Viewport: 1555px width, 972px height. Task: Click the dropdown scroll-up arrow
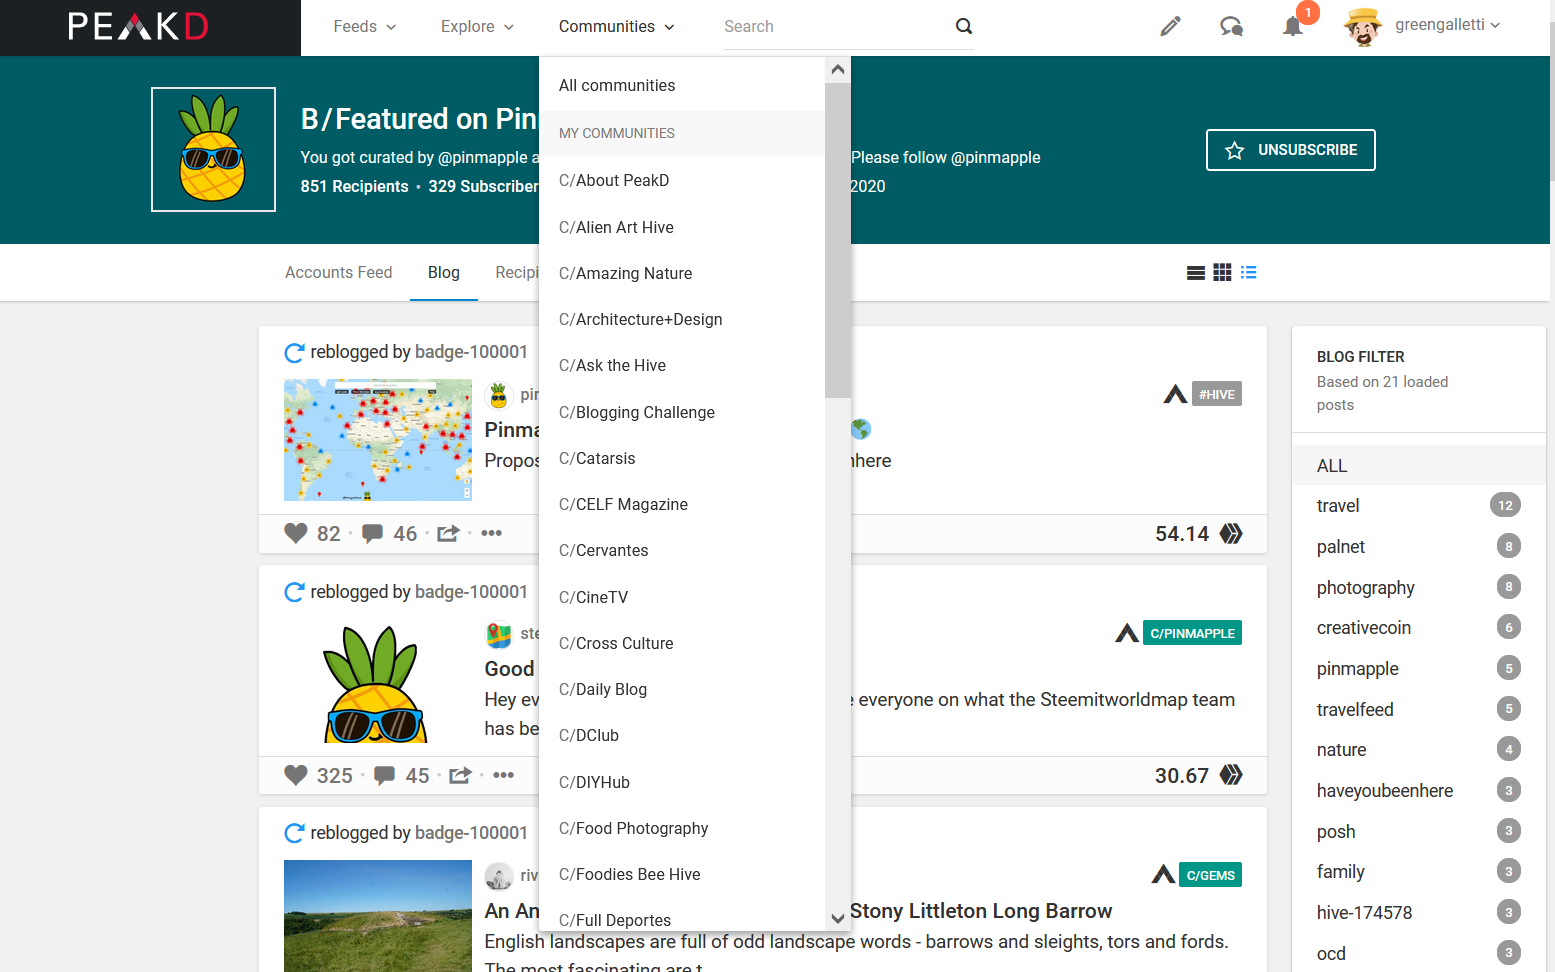pyautogui.click(x=838, y=69)
